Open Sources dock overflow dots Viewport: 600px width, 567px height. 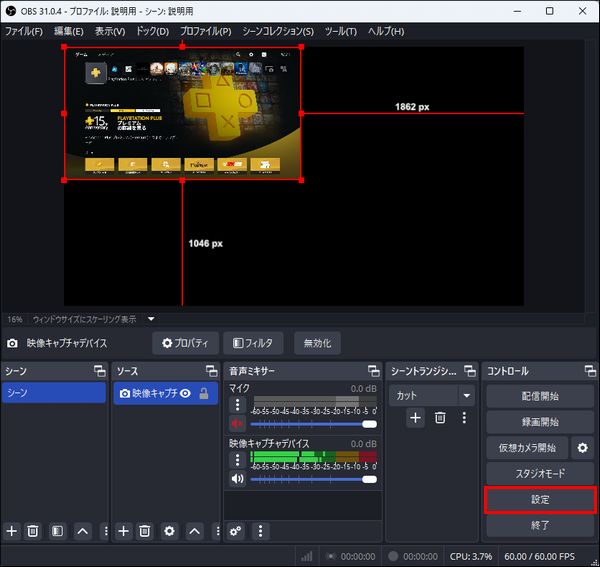(x=217, y=531)
